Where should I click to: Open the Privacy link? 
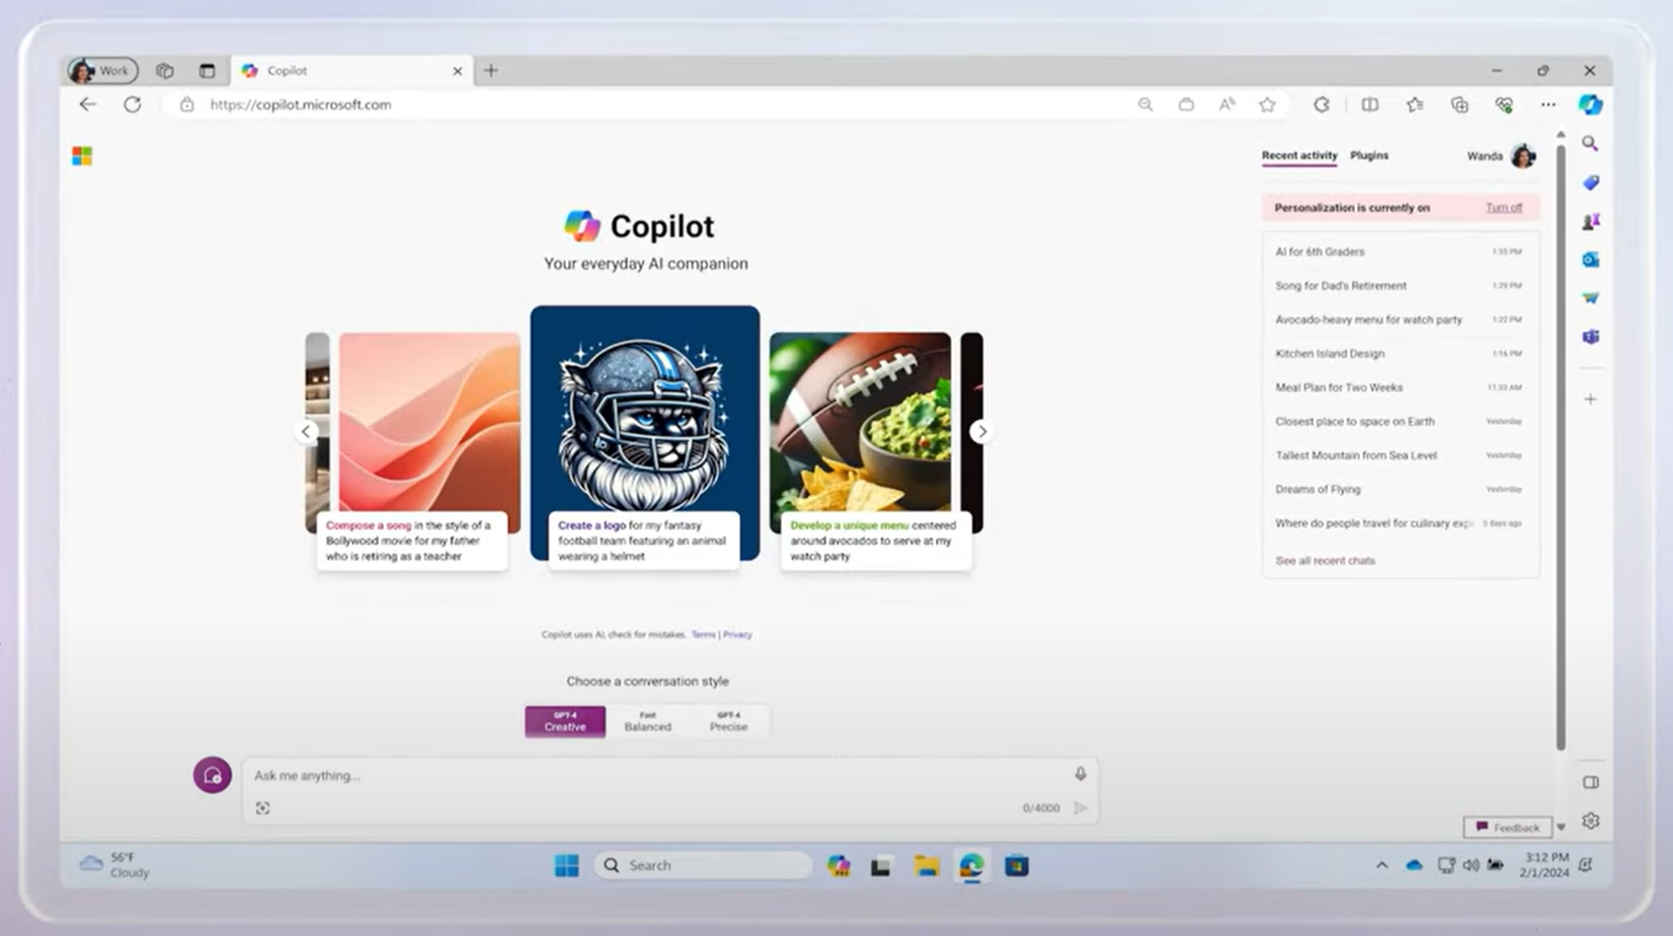point(737,635)
